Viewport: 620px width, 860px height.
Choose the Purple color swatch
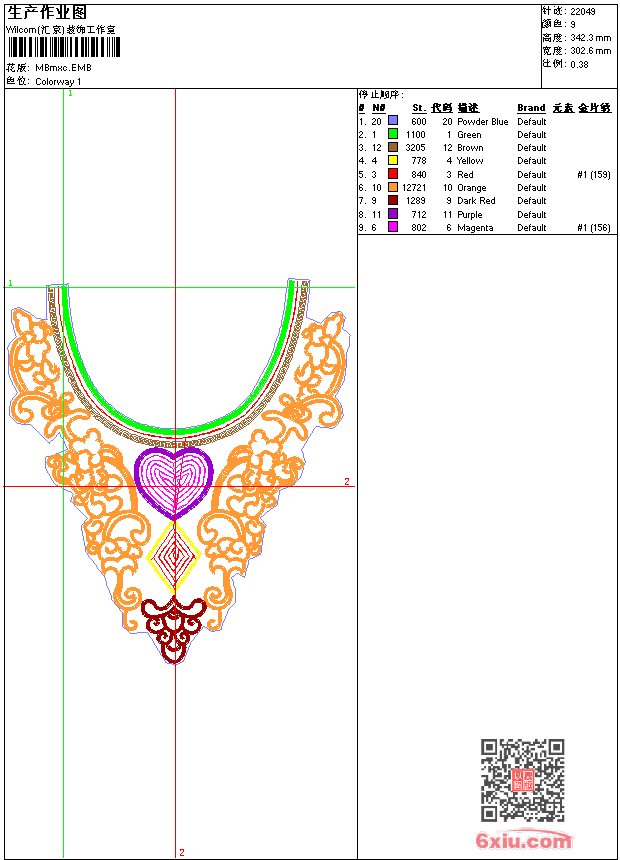393,214
